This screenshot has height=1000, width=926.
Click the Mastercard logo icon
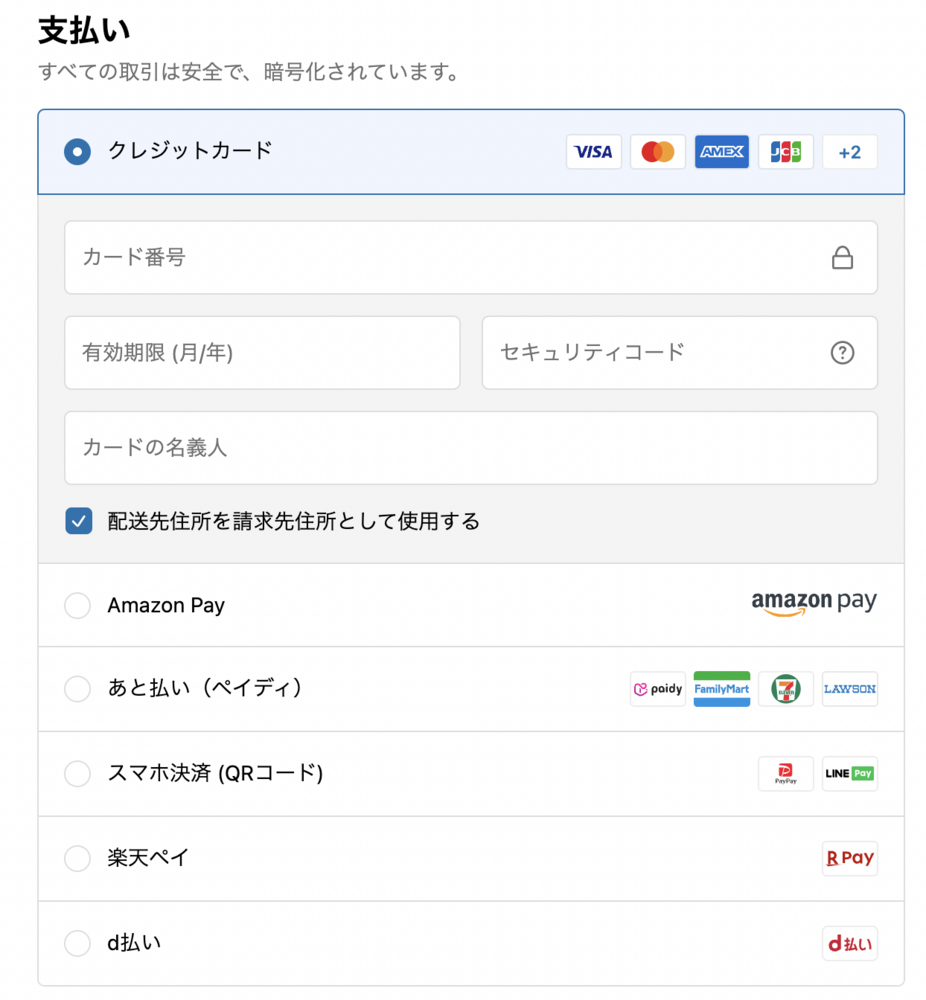pos(658,152)
